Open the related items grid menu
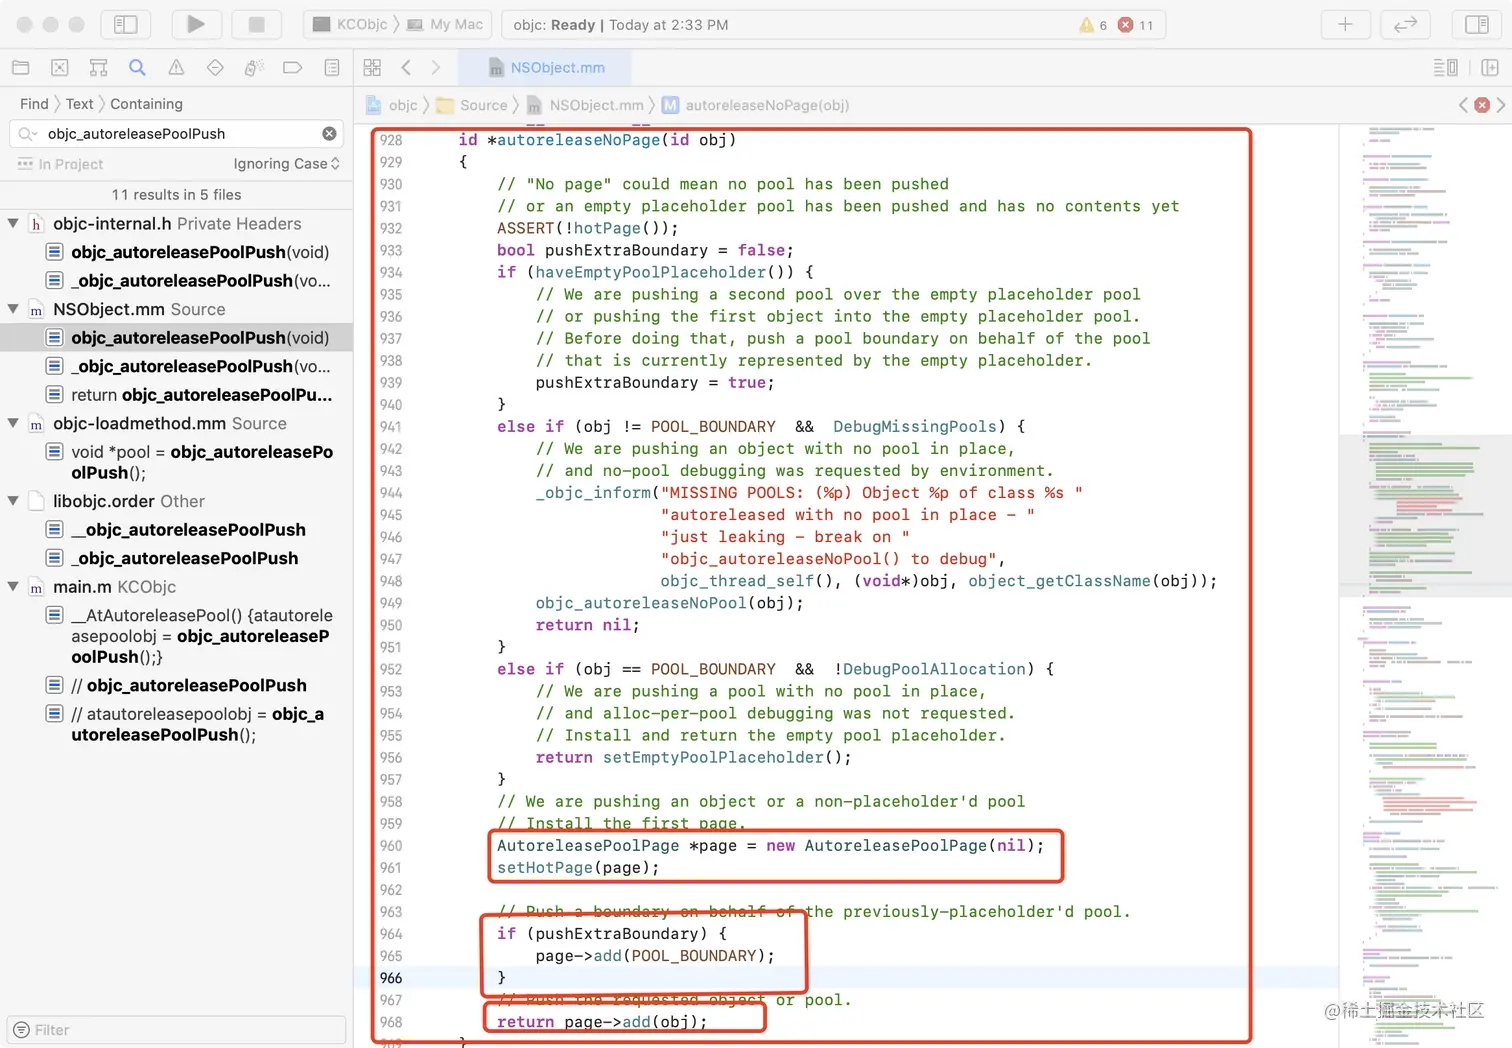 click(x=372, y=68)
